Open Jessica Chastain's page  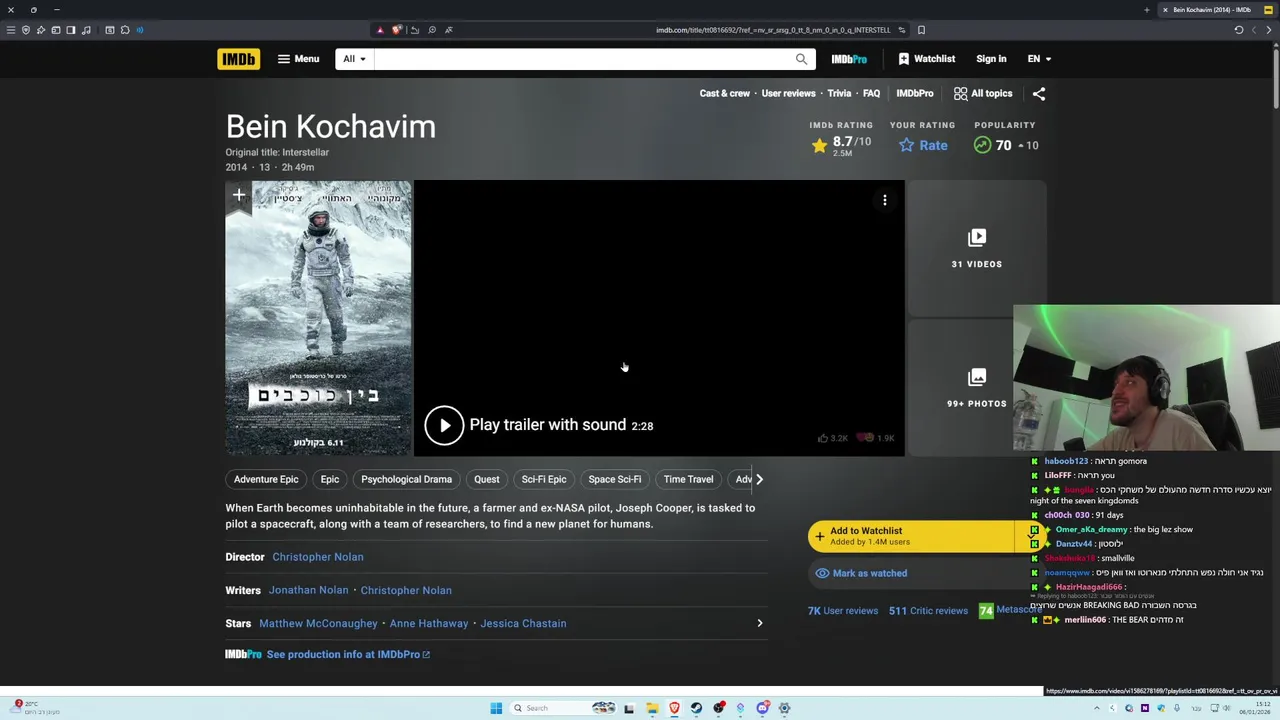click(x=523, y=623)
